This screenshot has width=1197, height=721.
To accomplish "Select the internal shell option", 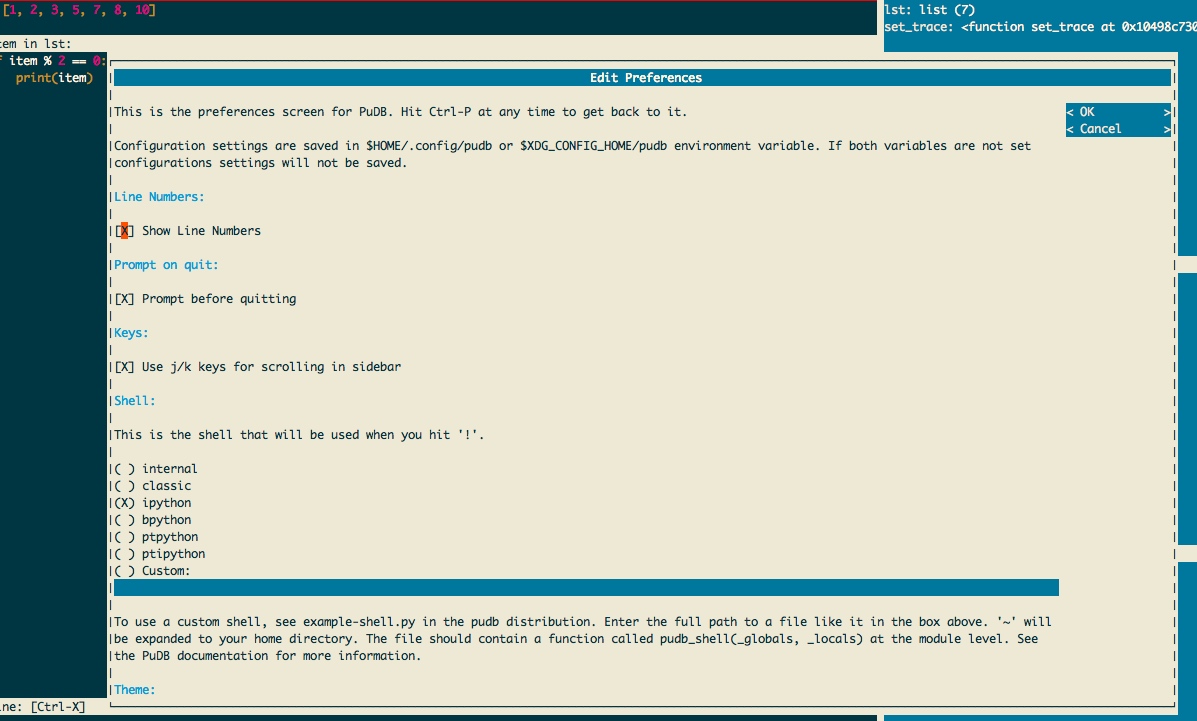I will [156, 469].
